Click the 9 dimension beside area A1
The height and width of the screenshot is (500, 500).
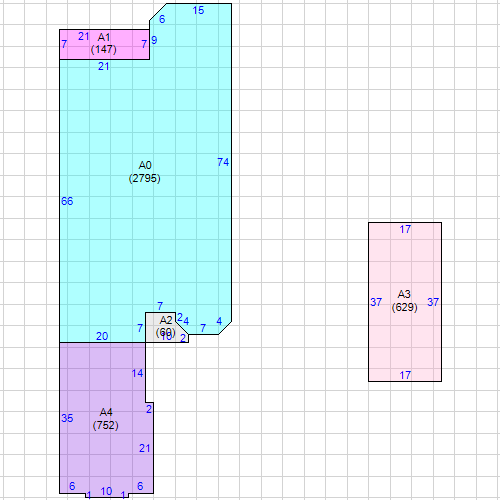point(154,40)
